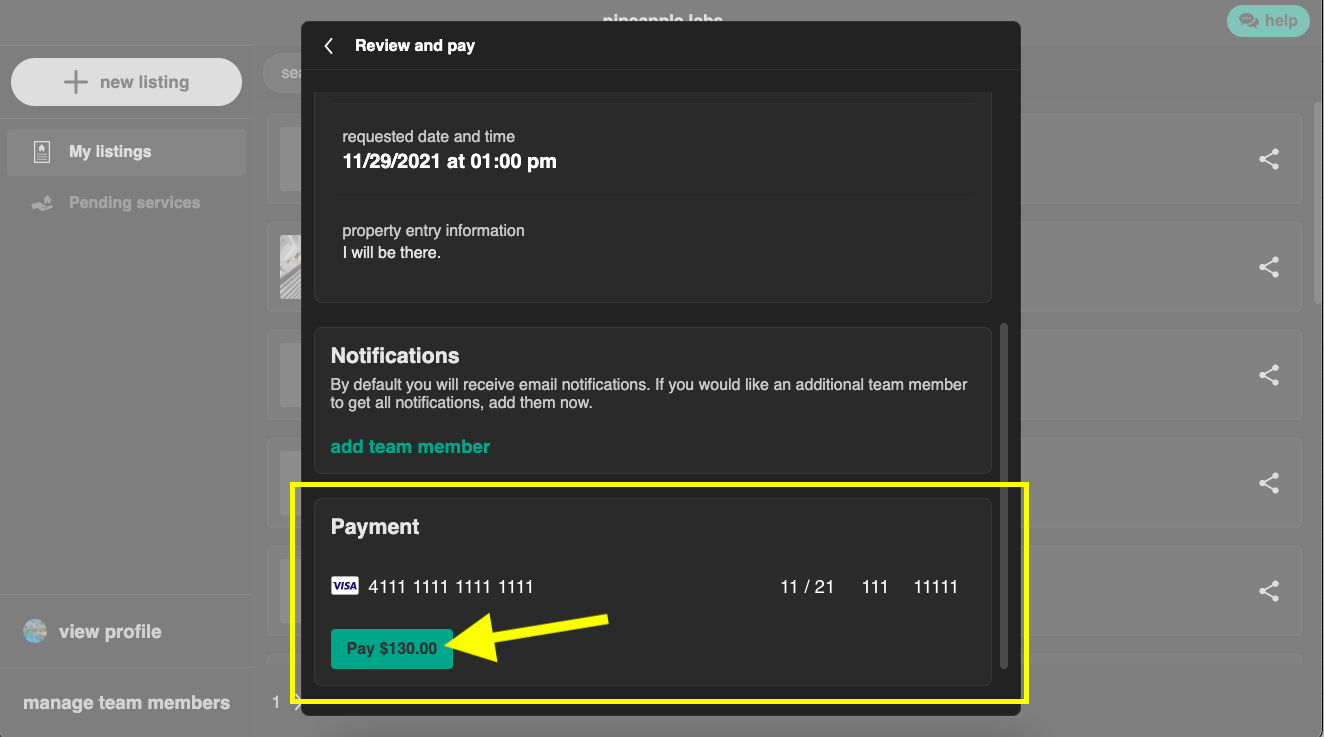Click the zip code field showing 11111
Image resolution: width=1324 pixels, height=737 pixels.
(935, 587)
